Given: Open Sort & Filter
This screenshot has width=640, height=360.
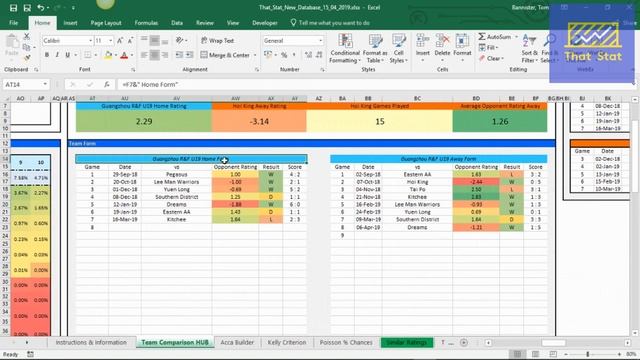Looking at the screenshot, I should (x=529, y=49).
